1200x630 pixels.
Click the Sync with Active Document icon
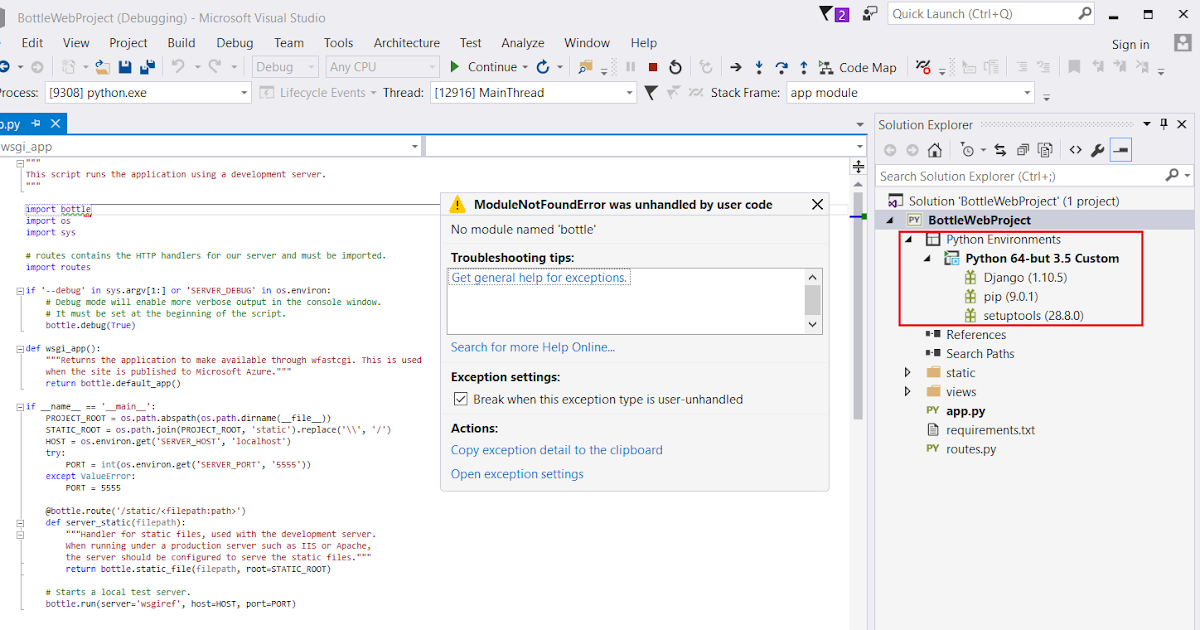pyautogui.click(x=1000, y=149)
